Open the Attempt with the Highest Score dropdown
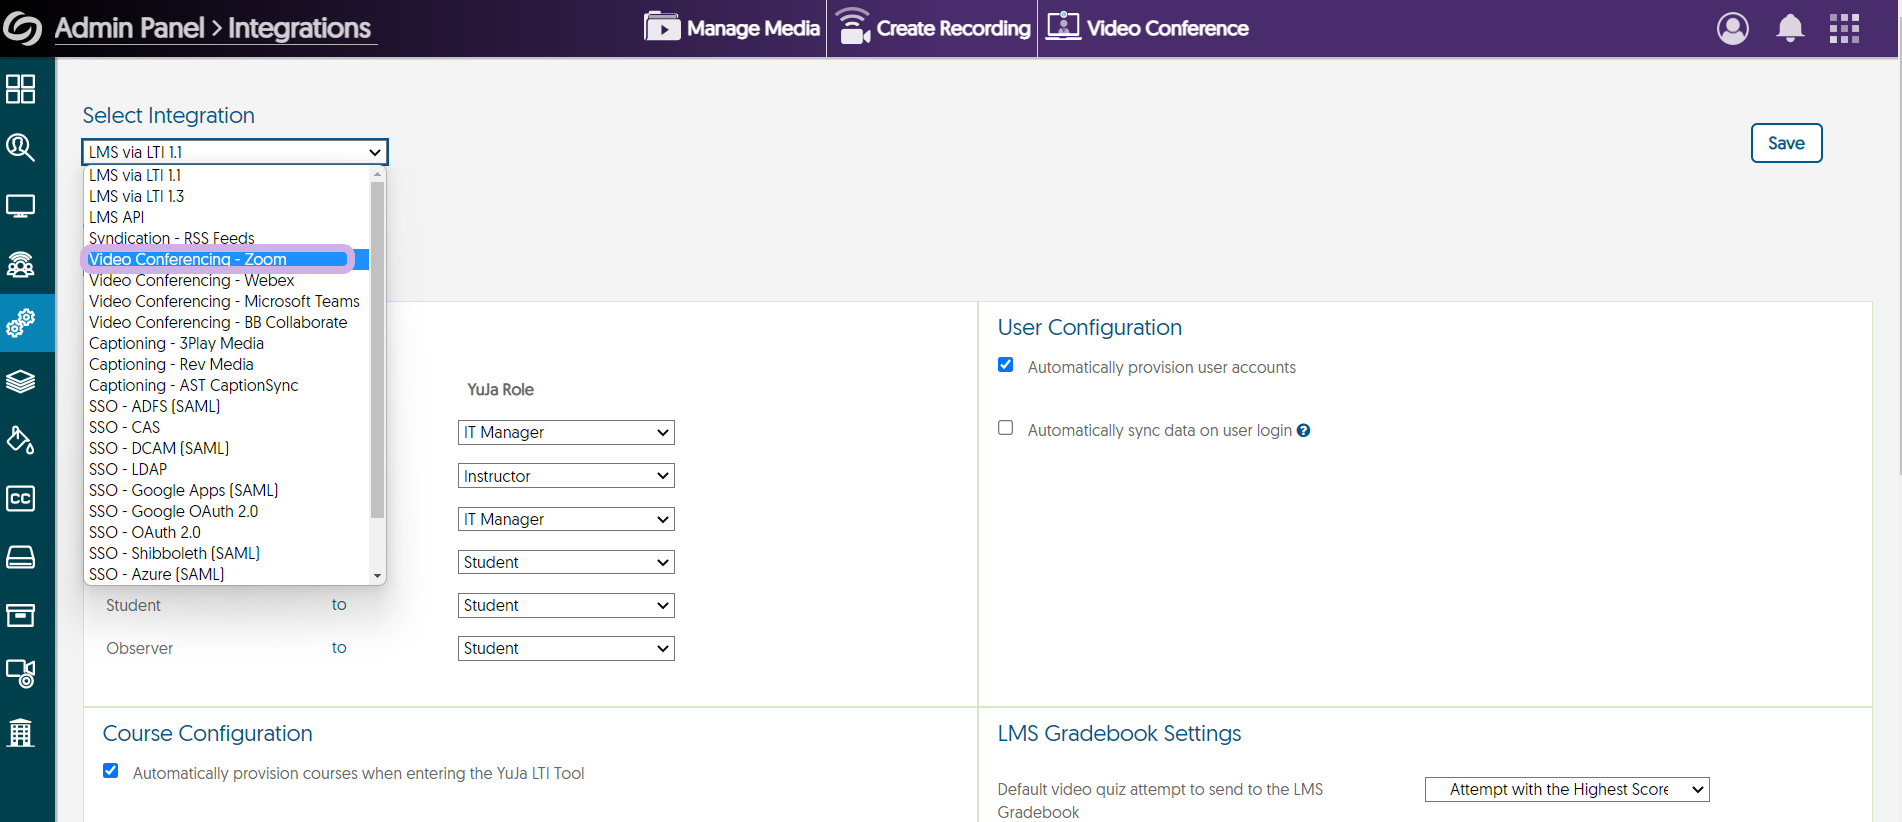1902x822 pixels. [1567, 789]
